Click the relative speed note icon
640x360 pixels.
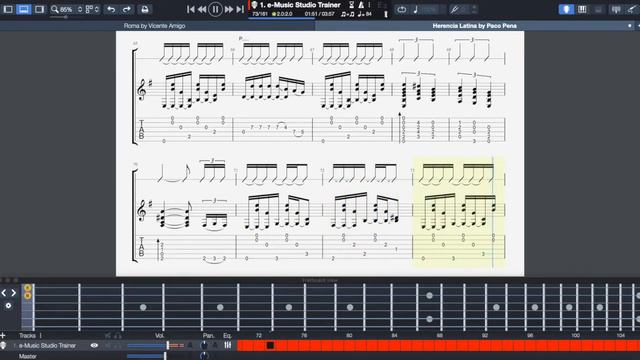click(416, 9)
